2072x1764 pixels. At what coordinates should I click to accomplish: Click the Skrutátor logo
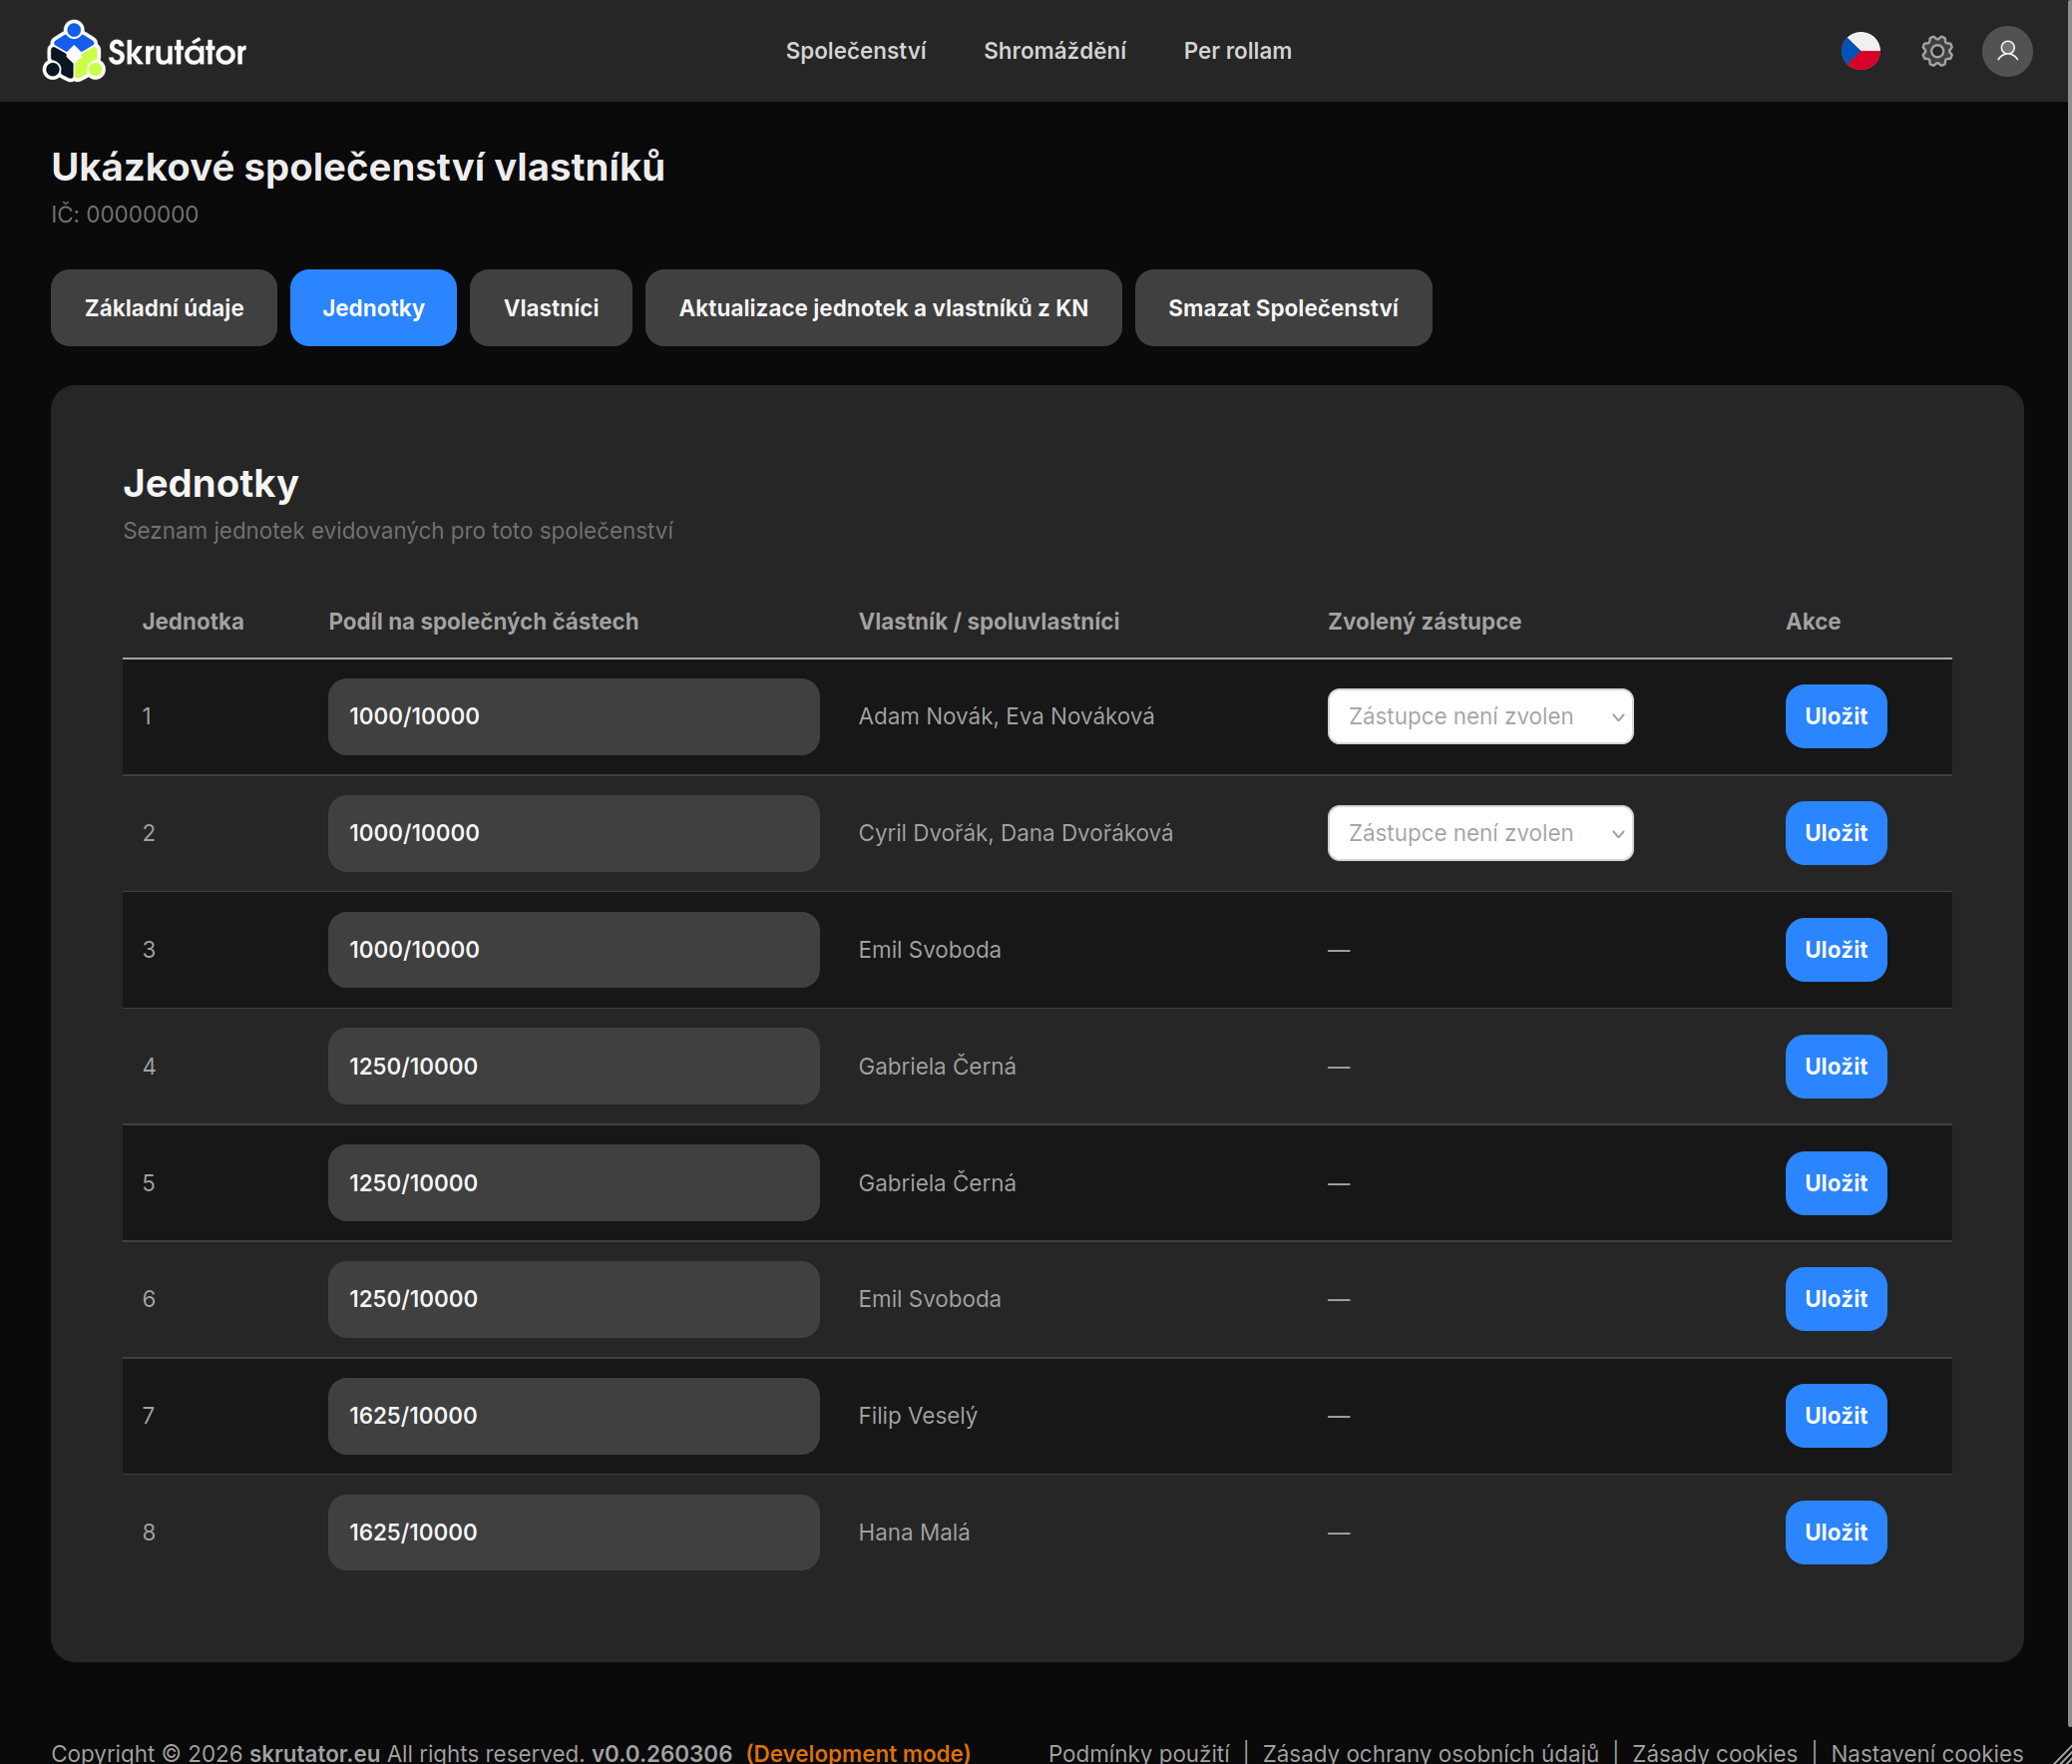pyautogui.click(x=144, y=51)
